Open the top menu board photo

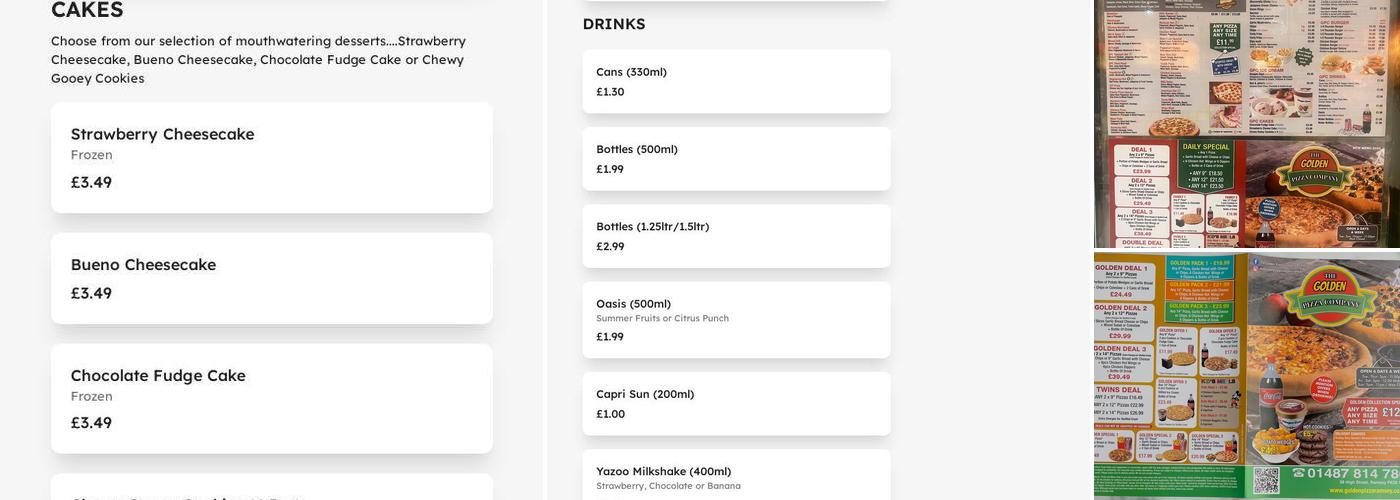[x=1246, y=123]
